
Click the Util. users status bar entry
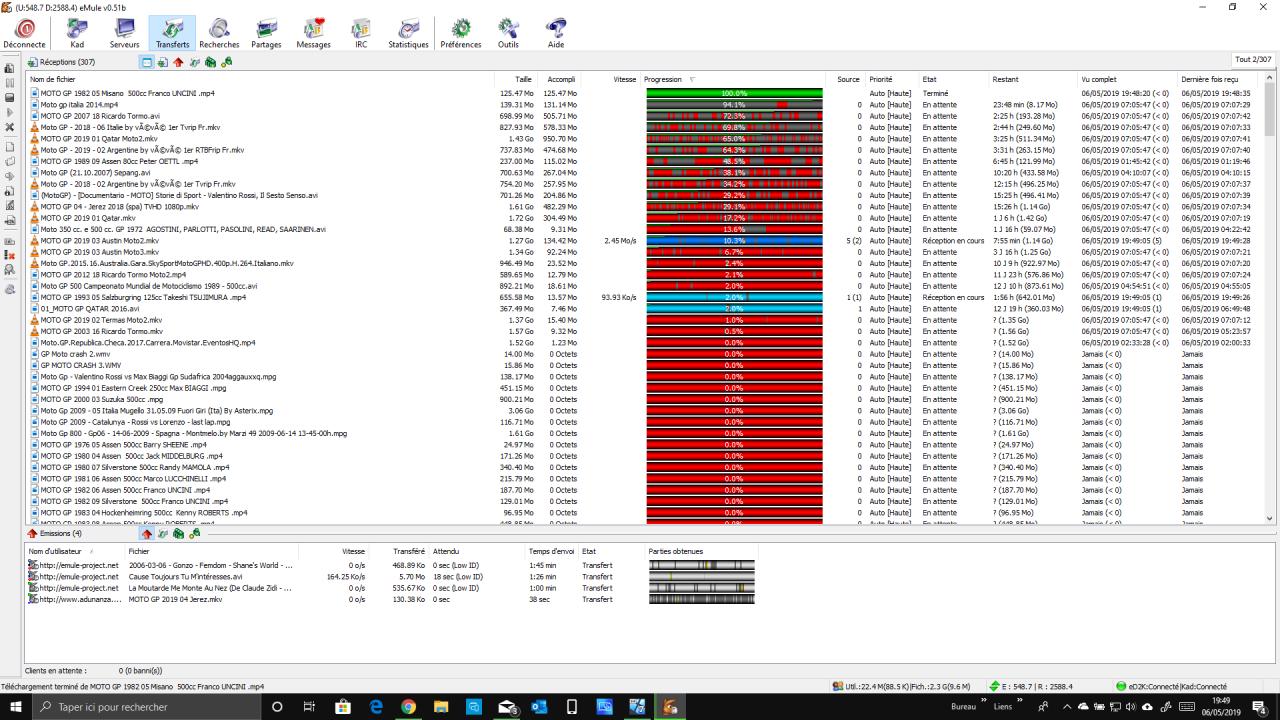901,687
